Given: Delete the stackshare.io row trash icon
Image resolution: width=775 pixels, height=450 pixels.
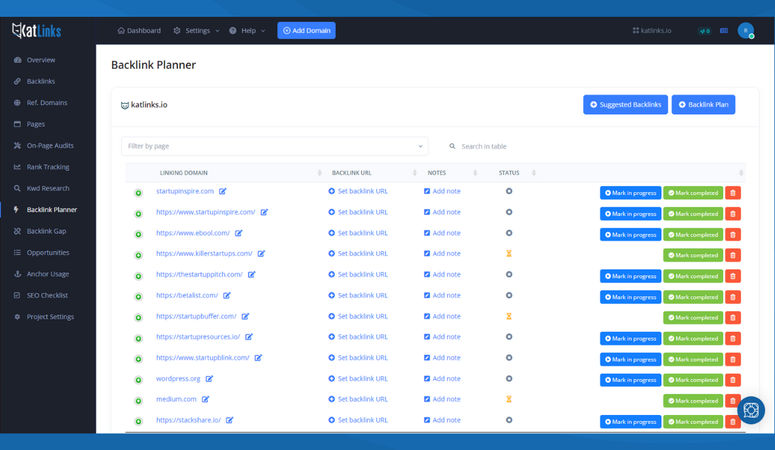Looking at the screenshot, I should pyautogui.click(x=733, y=422).
